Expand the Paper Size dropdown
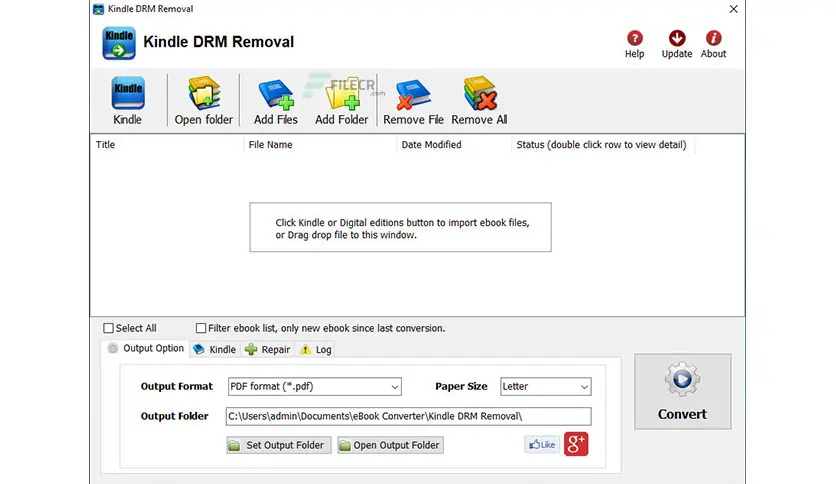 pyautogui.click(x=545, y=386)
